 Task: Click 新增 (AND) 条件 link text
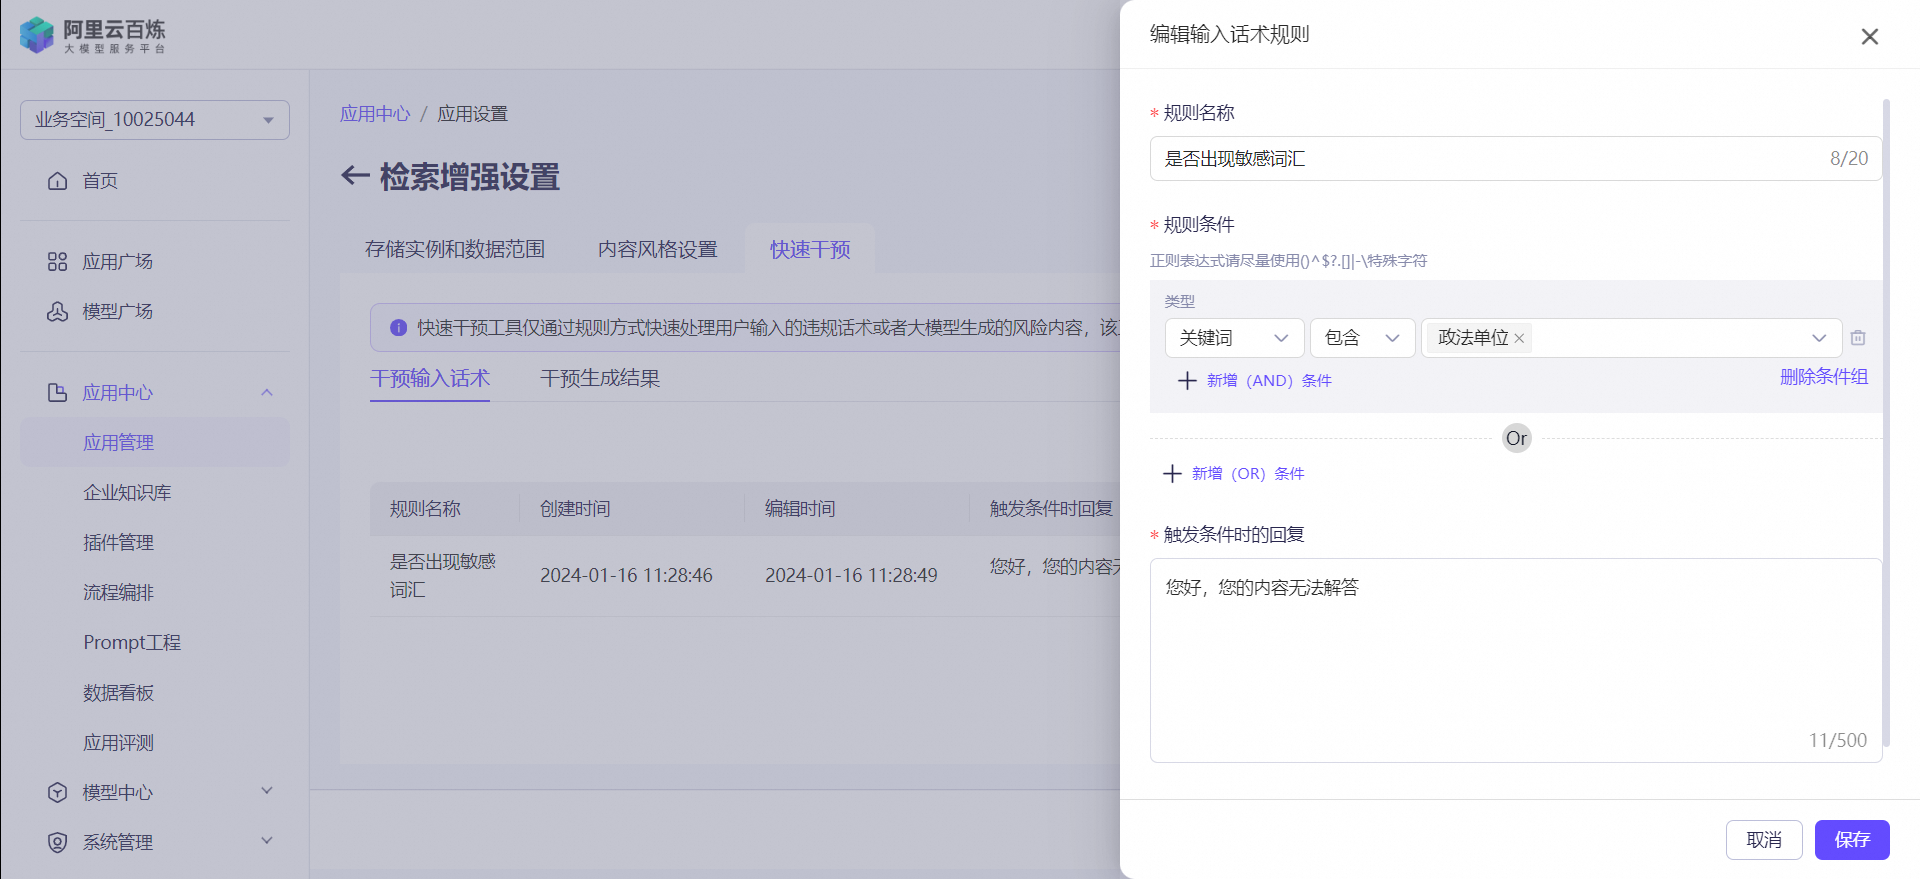pos(1269,381)
